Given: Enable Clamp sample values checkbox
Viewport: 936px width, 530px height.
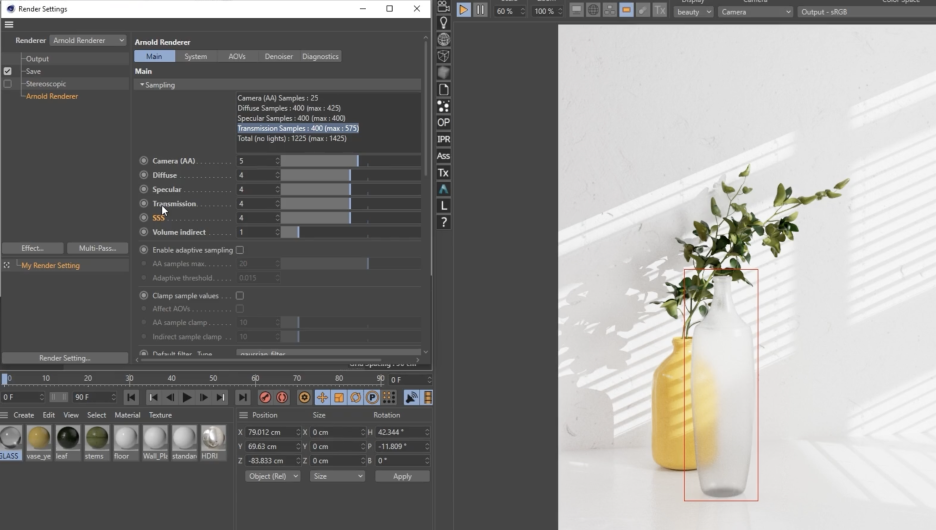Looking at the screenshot, I should coord(240,295).
